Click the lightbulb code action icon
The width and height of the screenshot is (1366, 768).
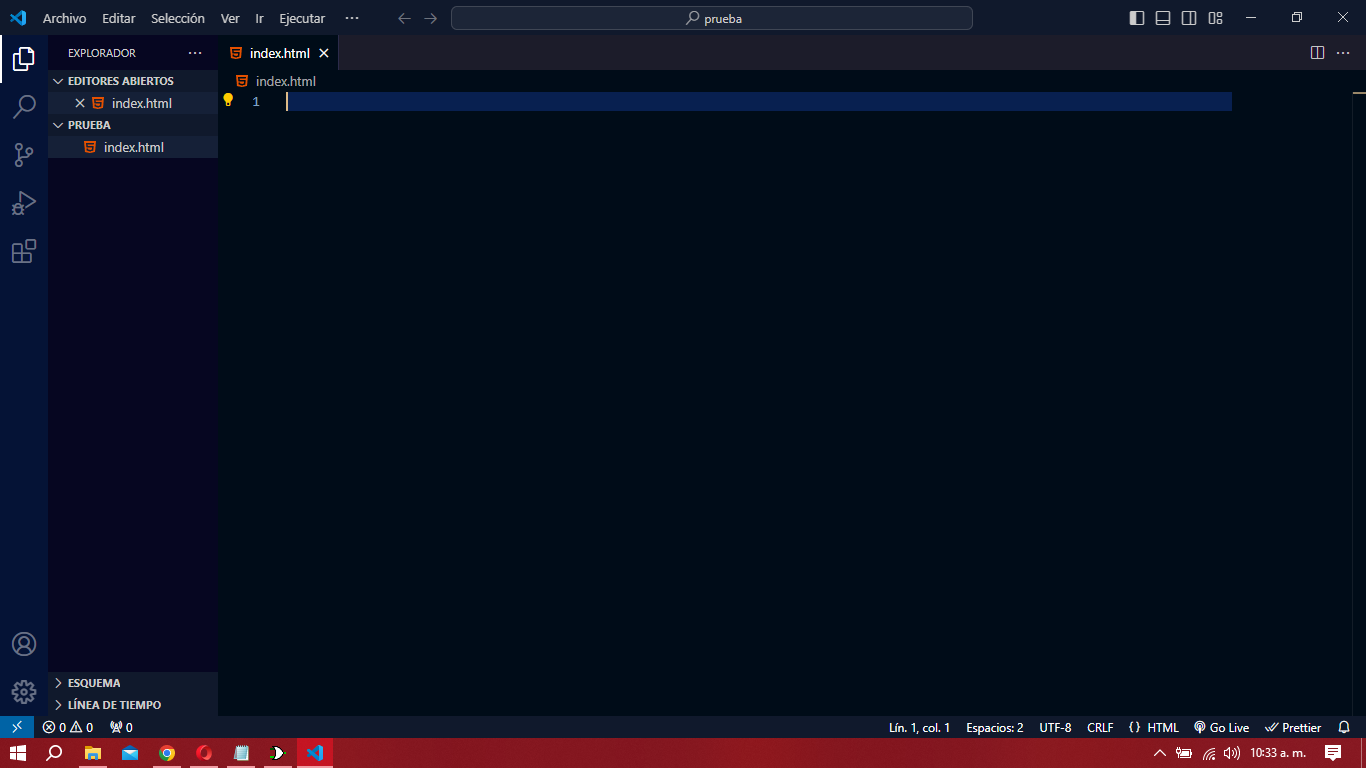tap(228, 100)
